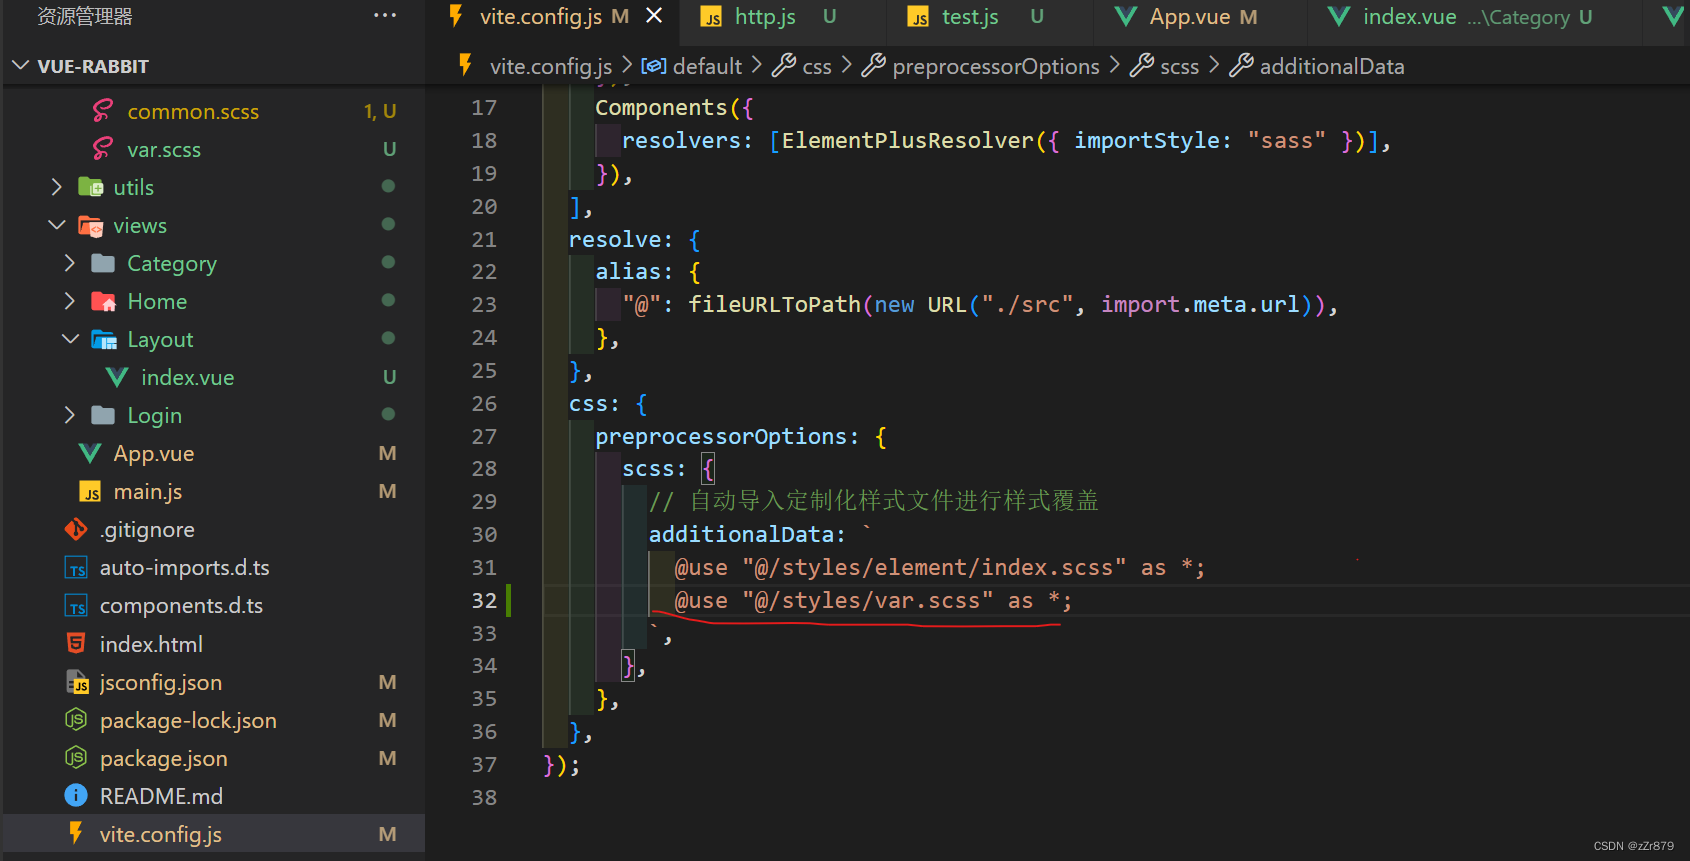The height and width of the screenshot is (861, 1690).
Task: Click the utils folder icon
Action: [x=91, y=187]
